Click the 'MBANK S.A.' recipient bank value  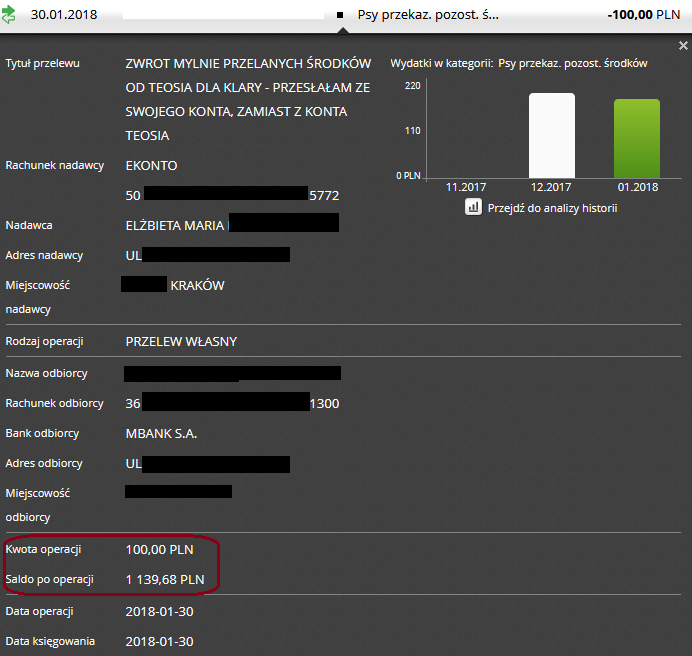[161, 433]
